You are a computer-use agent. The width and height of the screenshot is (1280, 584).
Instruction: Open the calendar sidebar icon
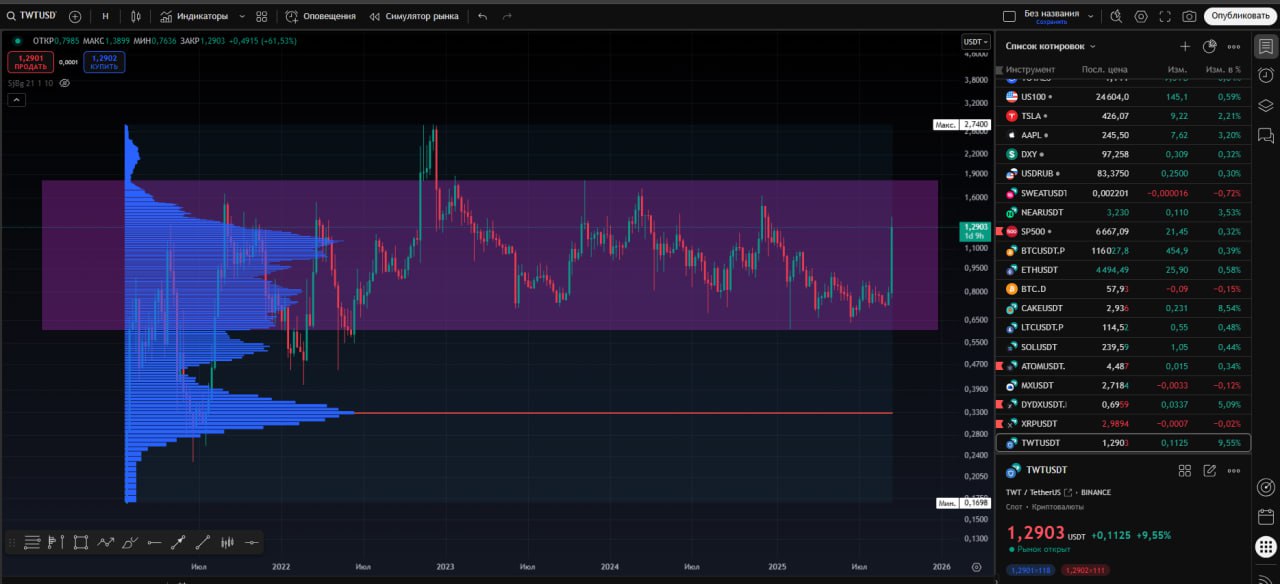1266,516
